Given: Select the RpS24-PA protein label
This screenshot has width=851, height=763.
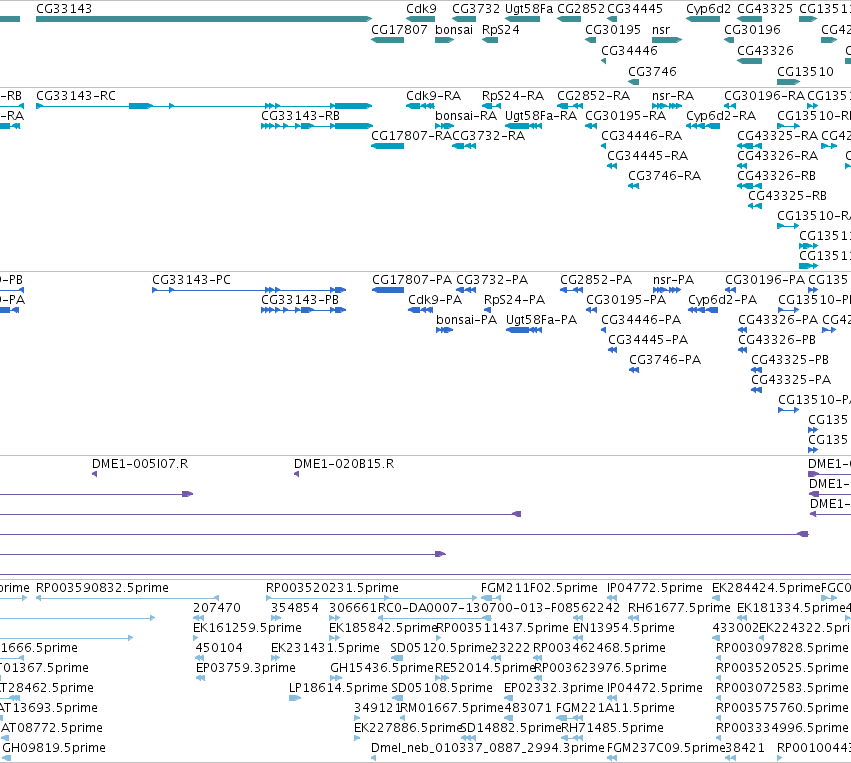Looking at the screenshot, I should pos(514,300).
